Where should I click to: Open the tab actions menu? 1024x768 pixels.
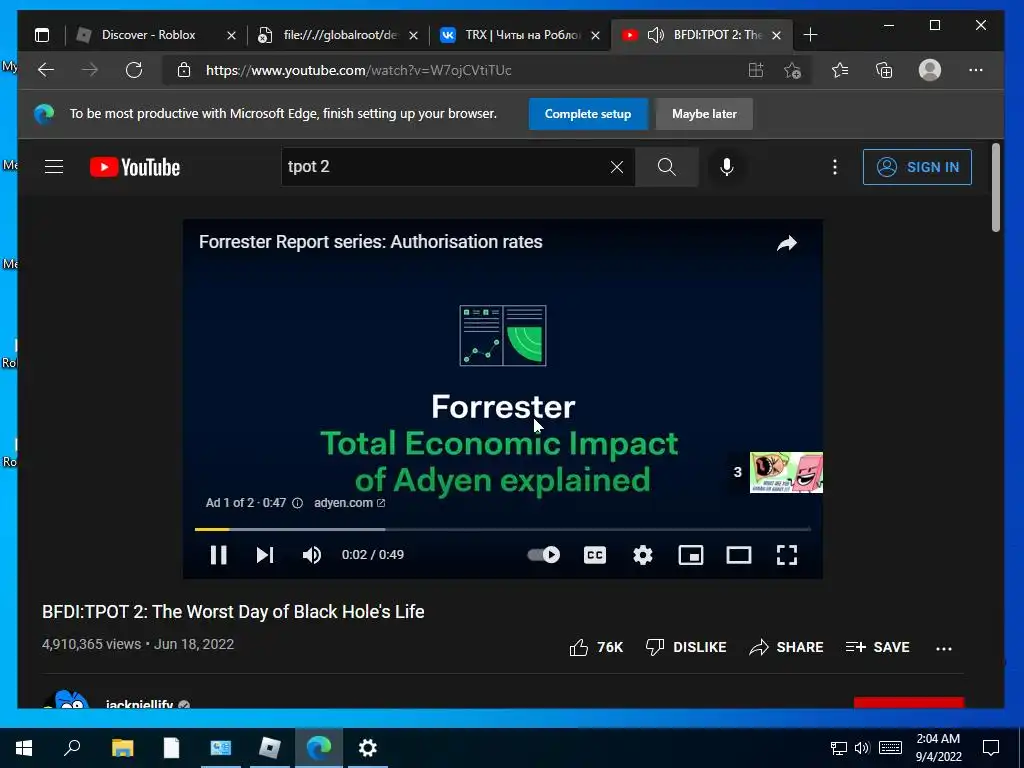tap(42, 35)
